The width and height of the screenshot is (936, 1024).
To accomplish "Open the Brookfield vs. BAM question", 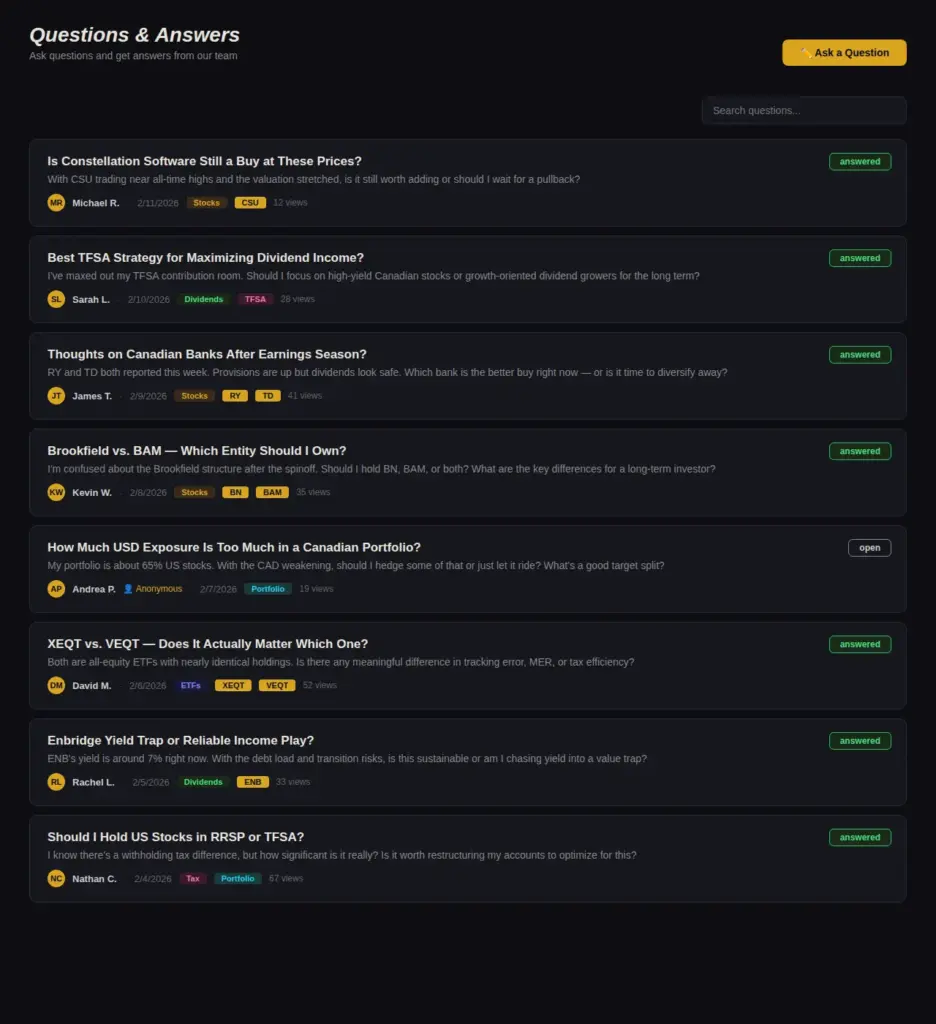I will point(196,450).
